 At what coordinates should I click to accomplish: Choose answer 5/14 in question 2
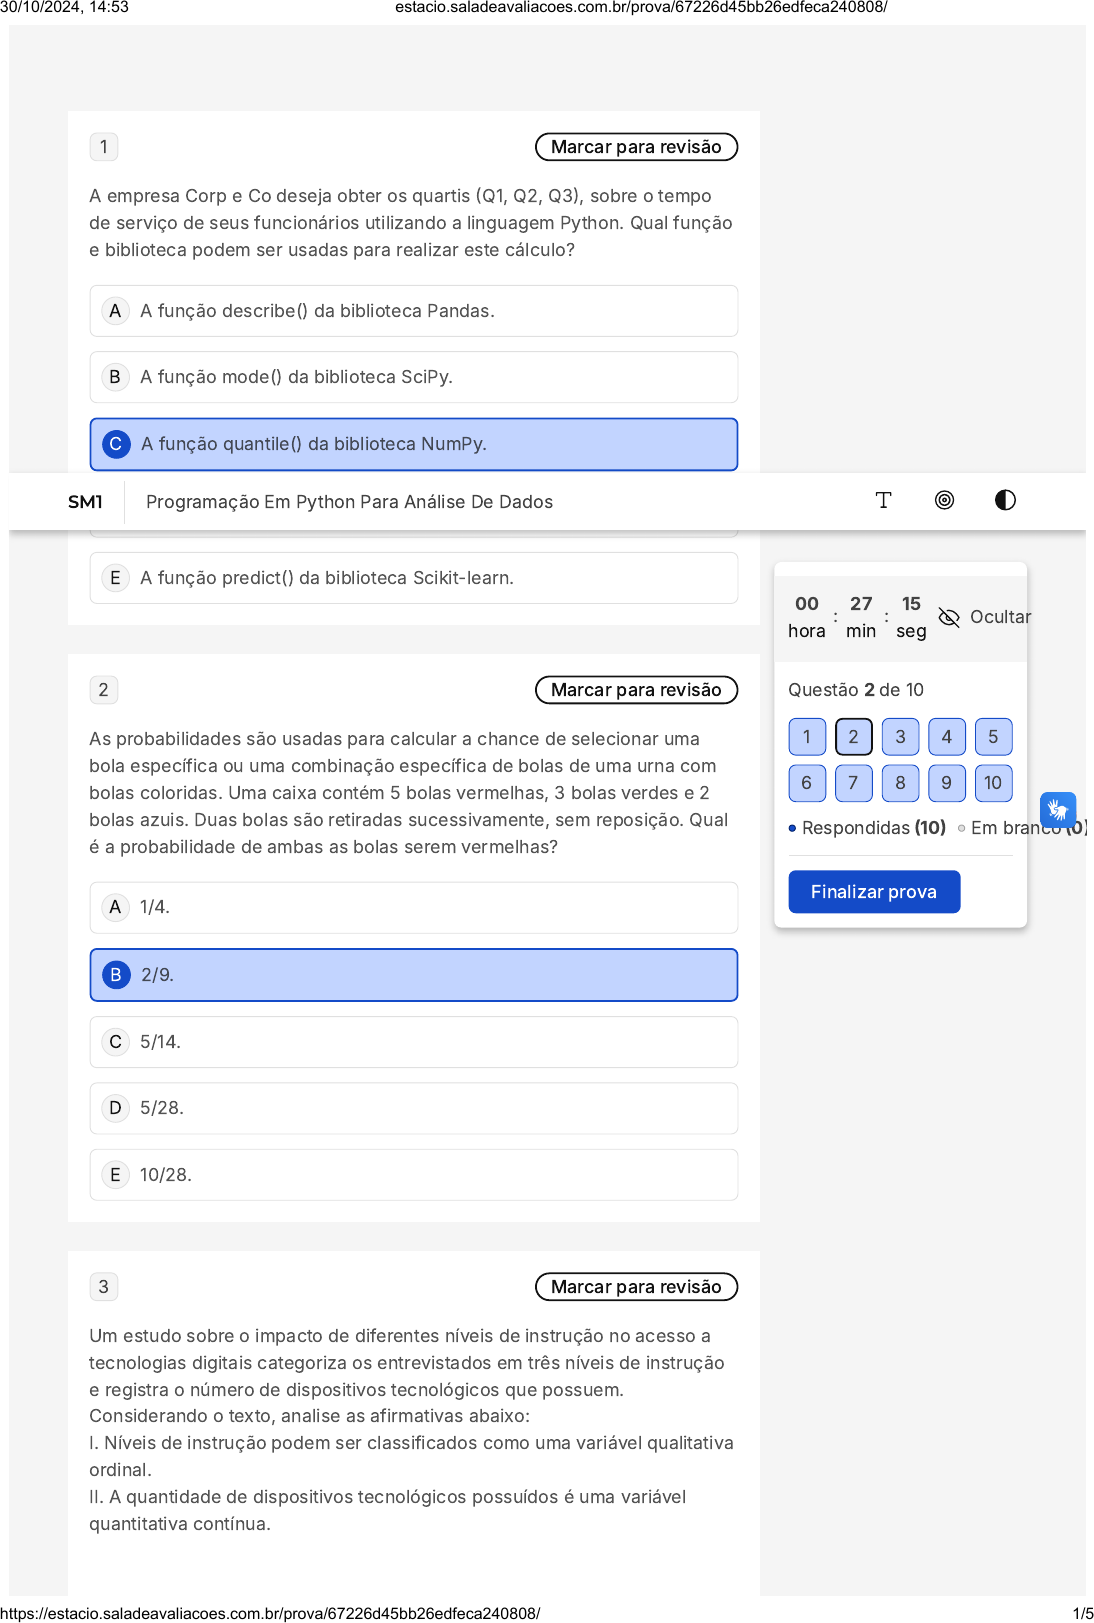click(x=414, y=1042)
